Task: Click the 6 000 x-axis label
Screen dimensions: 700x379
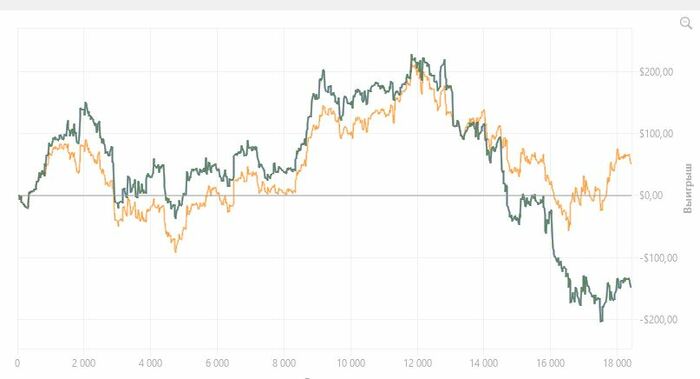Action: tap(217, 363)
